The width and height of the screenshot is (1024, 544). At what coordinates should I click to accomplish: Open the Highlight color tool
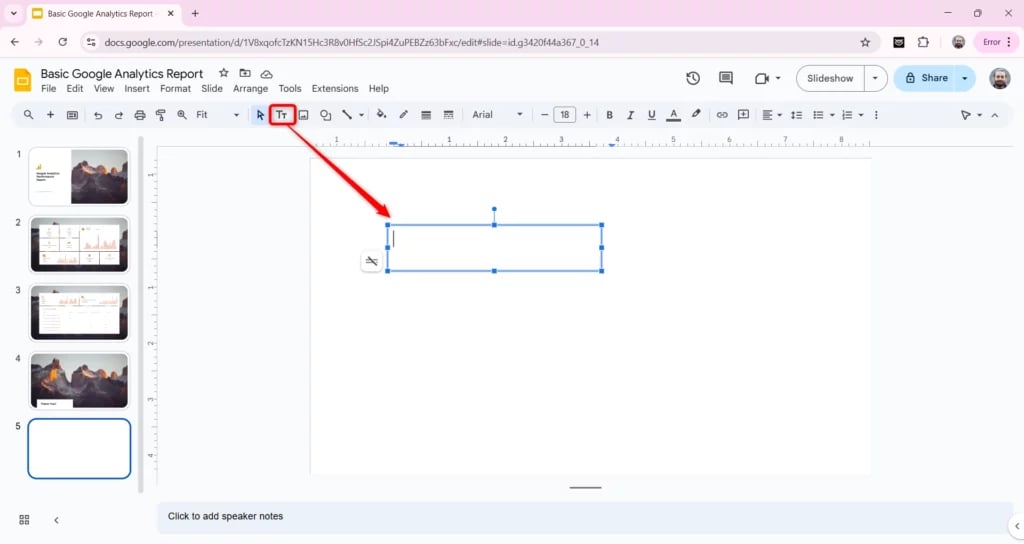696,114
